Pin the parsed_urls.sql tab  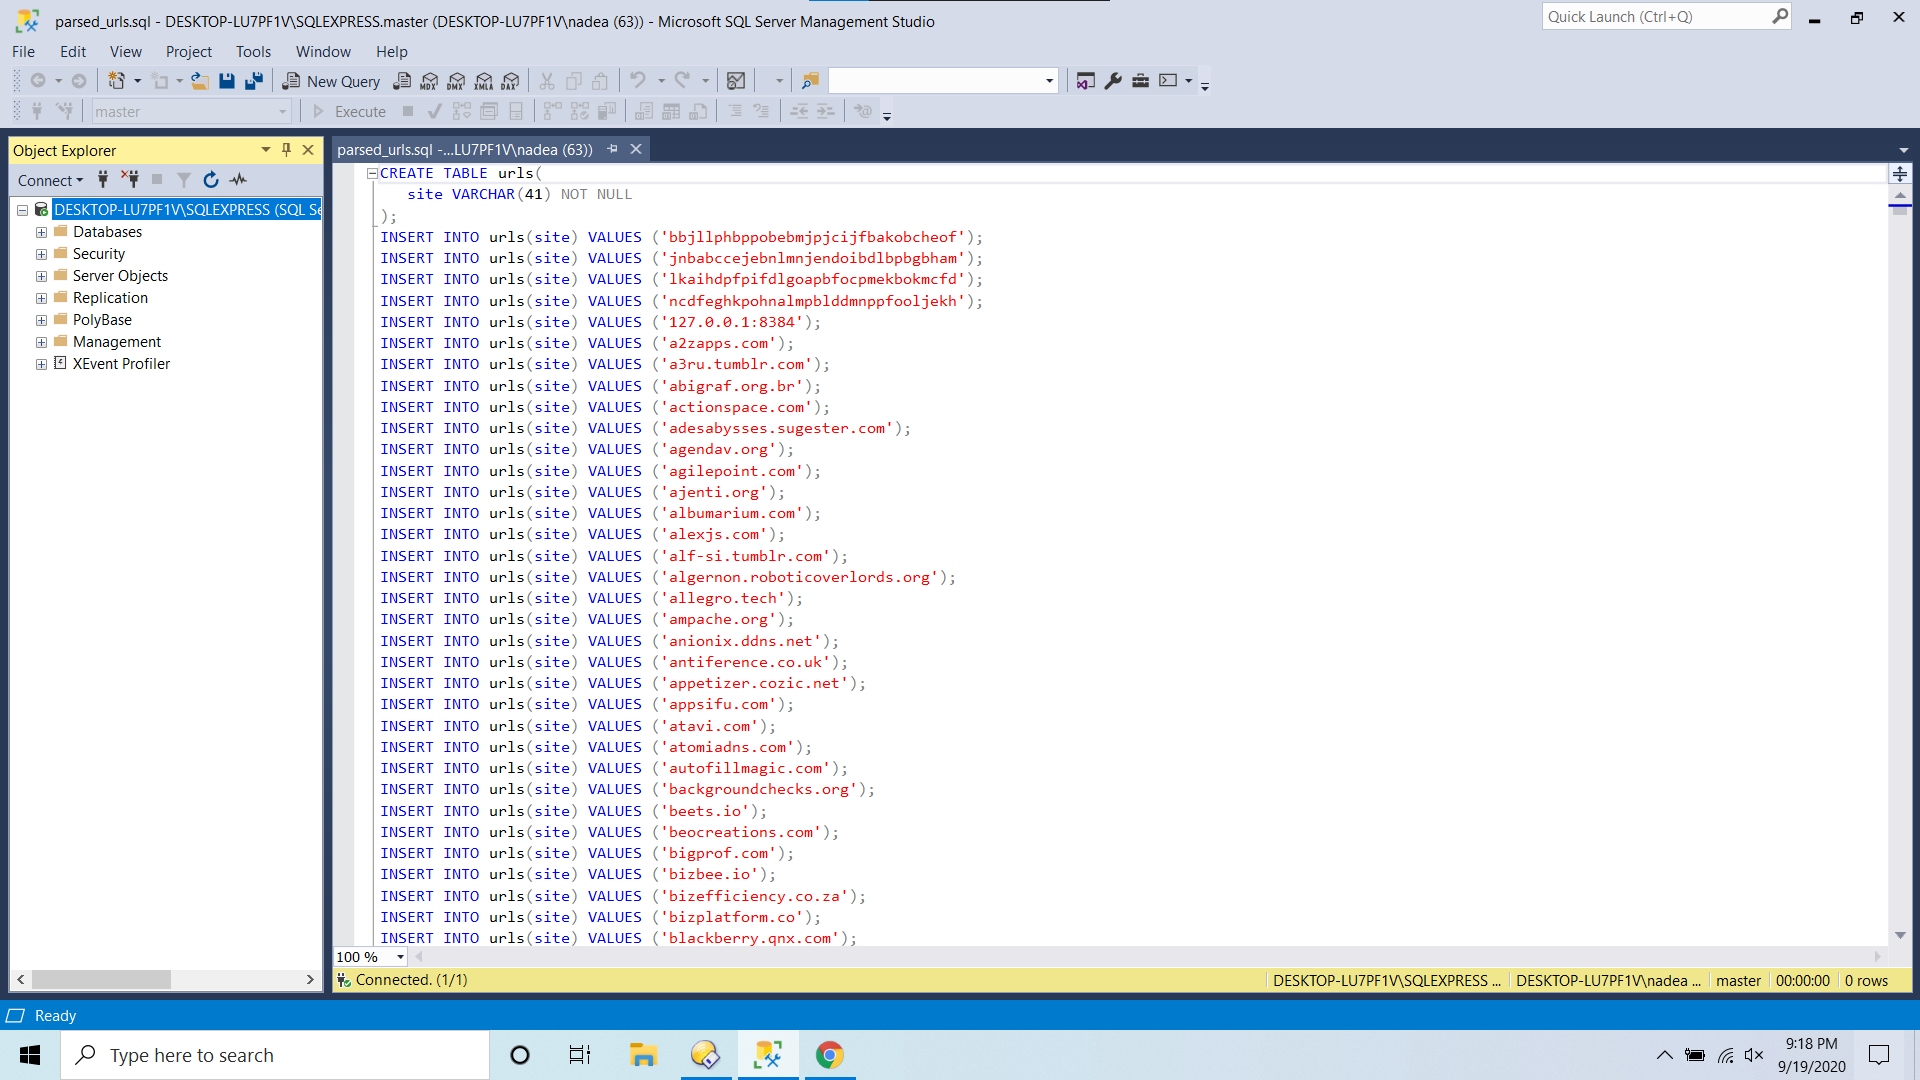click(x=613, y=149)
